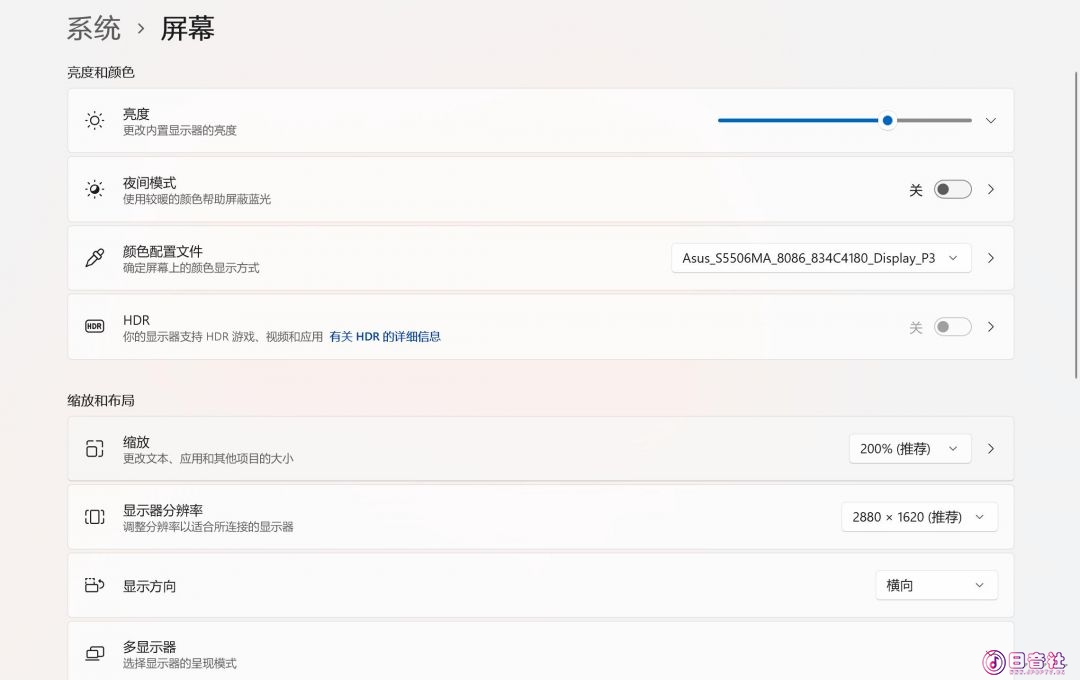Open the 200% scale dropdown

909,449
